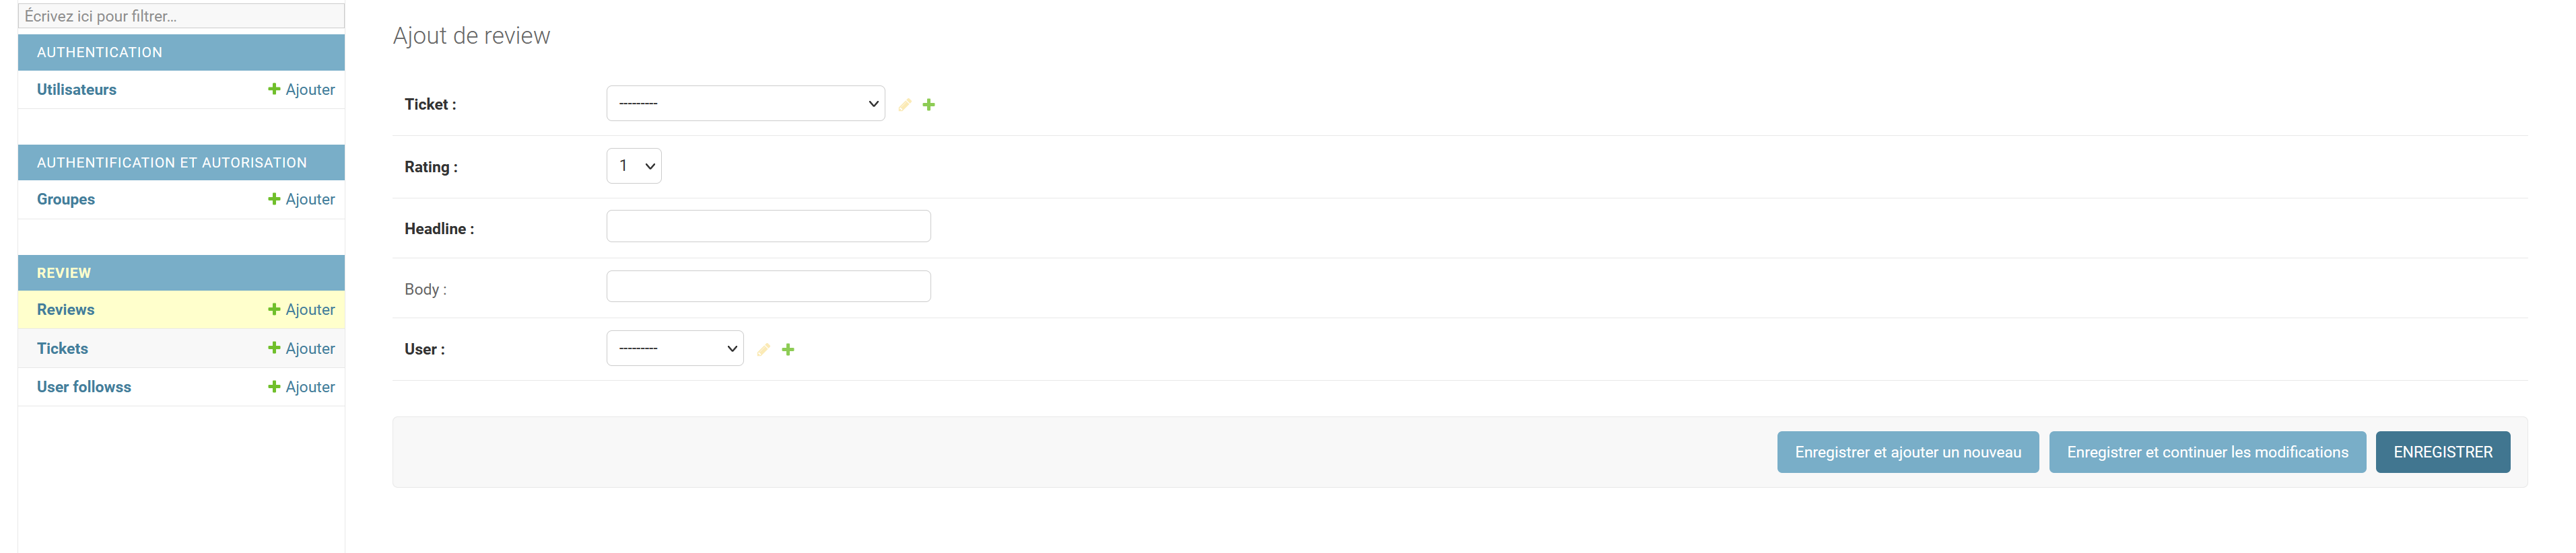Click Enregistrer et ajouter un nouveau
Viewport: 2576px width, 553px height.
tap(1907, 452)
